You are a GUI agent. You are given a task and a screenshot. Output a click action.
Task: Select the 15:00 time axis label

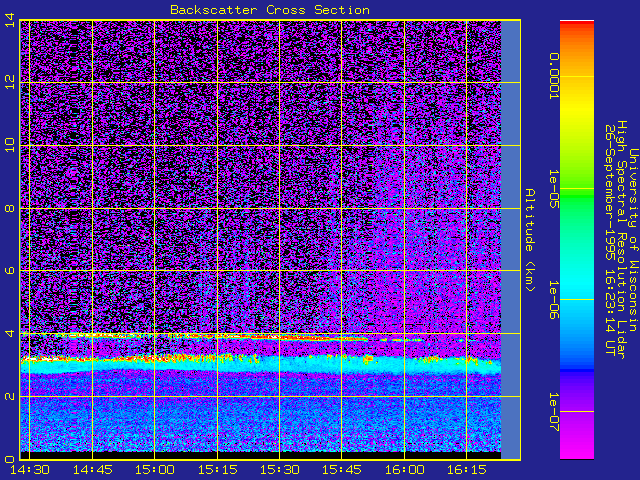click(x=155, y=470)
